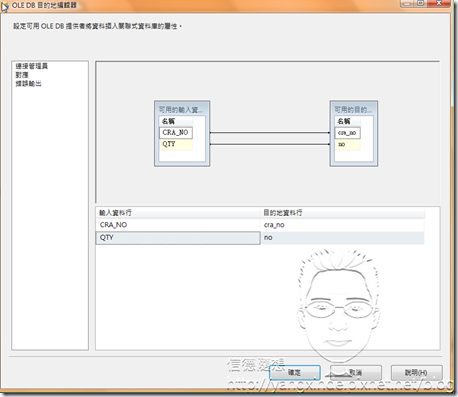Click OLE DB editor title bar icon
This screenshot has width=458, height=397.
(4, 6)
